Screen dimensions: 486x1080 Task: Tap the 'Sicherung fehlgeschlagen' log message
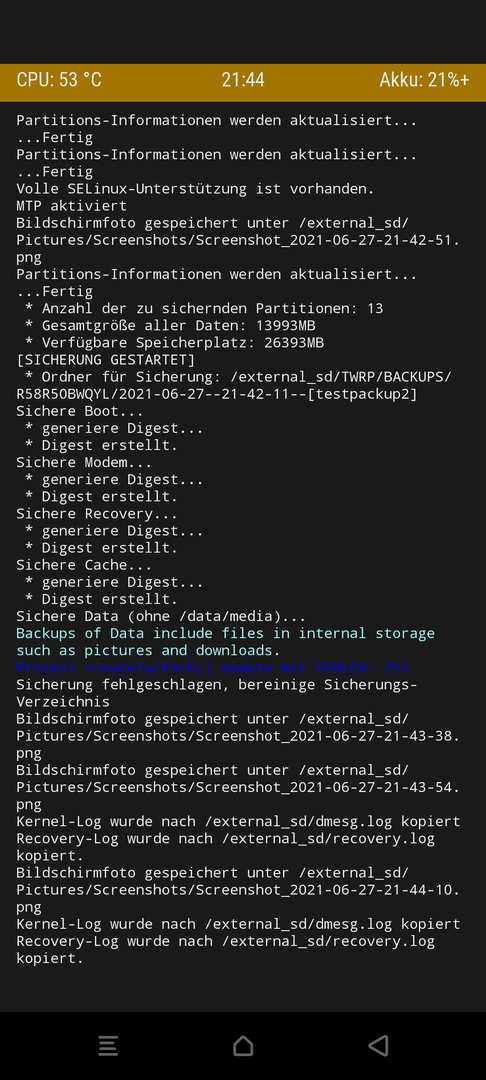(217, 693)
